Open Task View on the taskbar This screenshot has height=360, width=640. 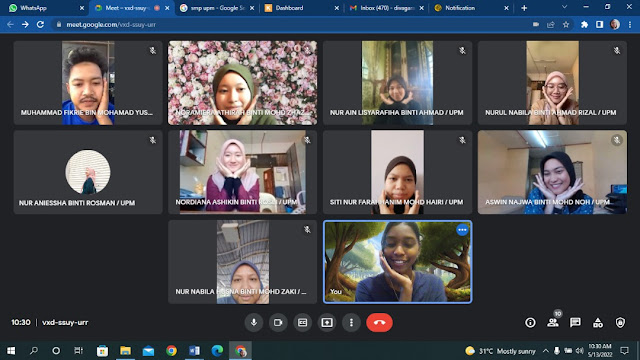tap(78, 351)
